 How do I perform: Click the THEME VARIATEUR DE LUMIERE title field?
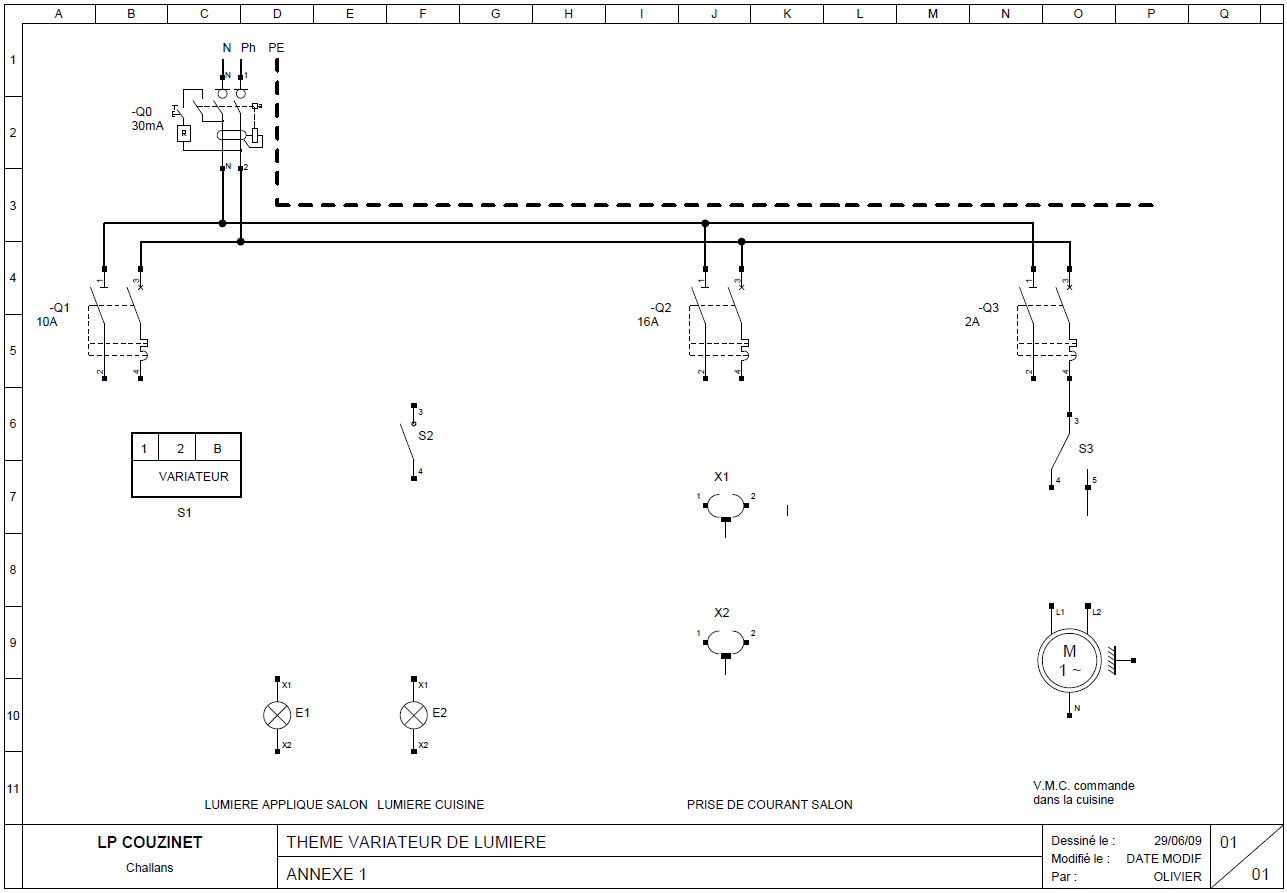tap(416, 842)
